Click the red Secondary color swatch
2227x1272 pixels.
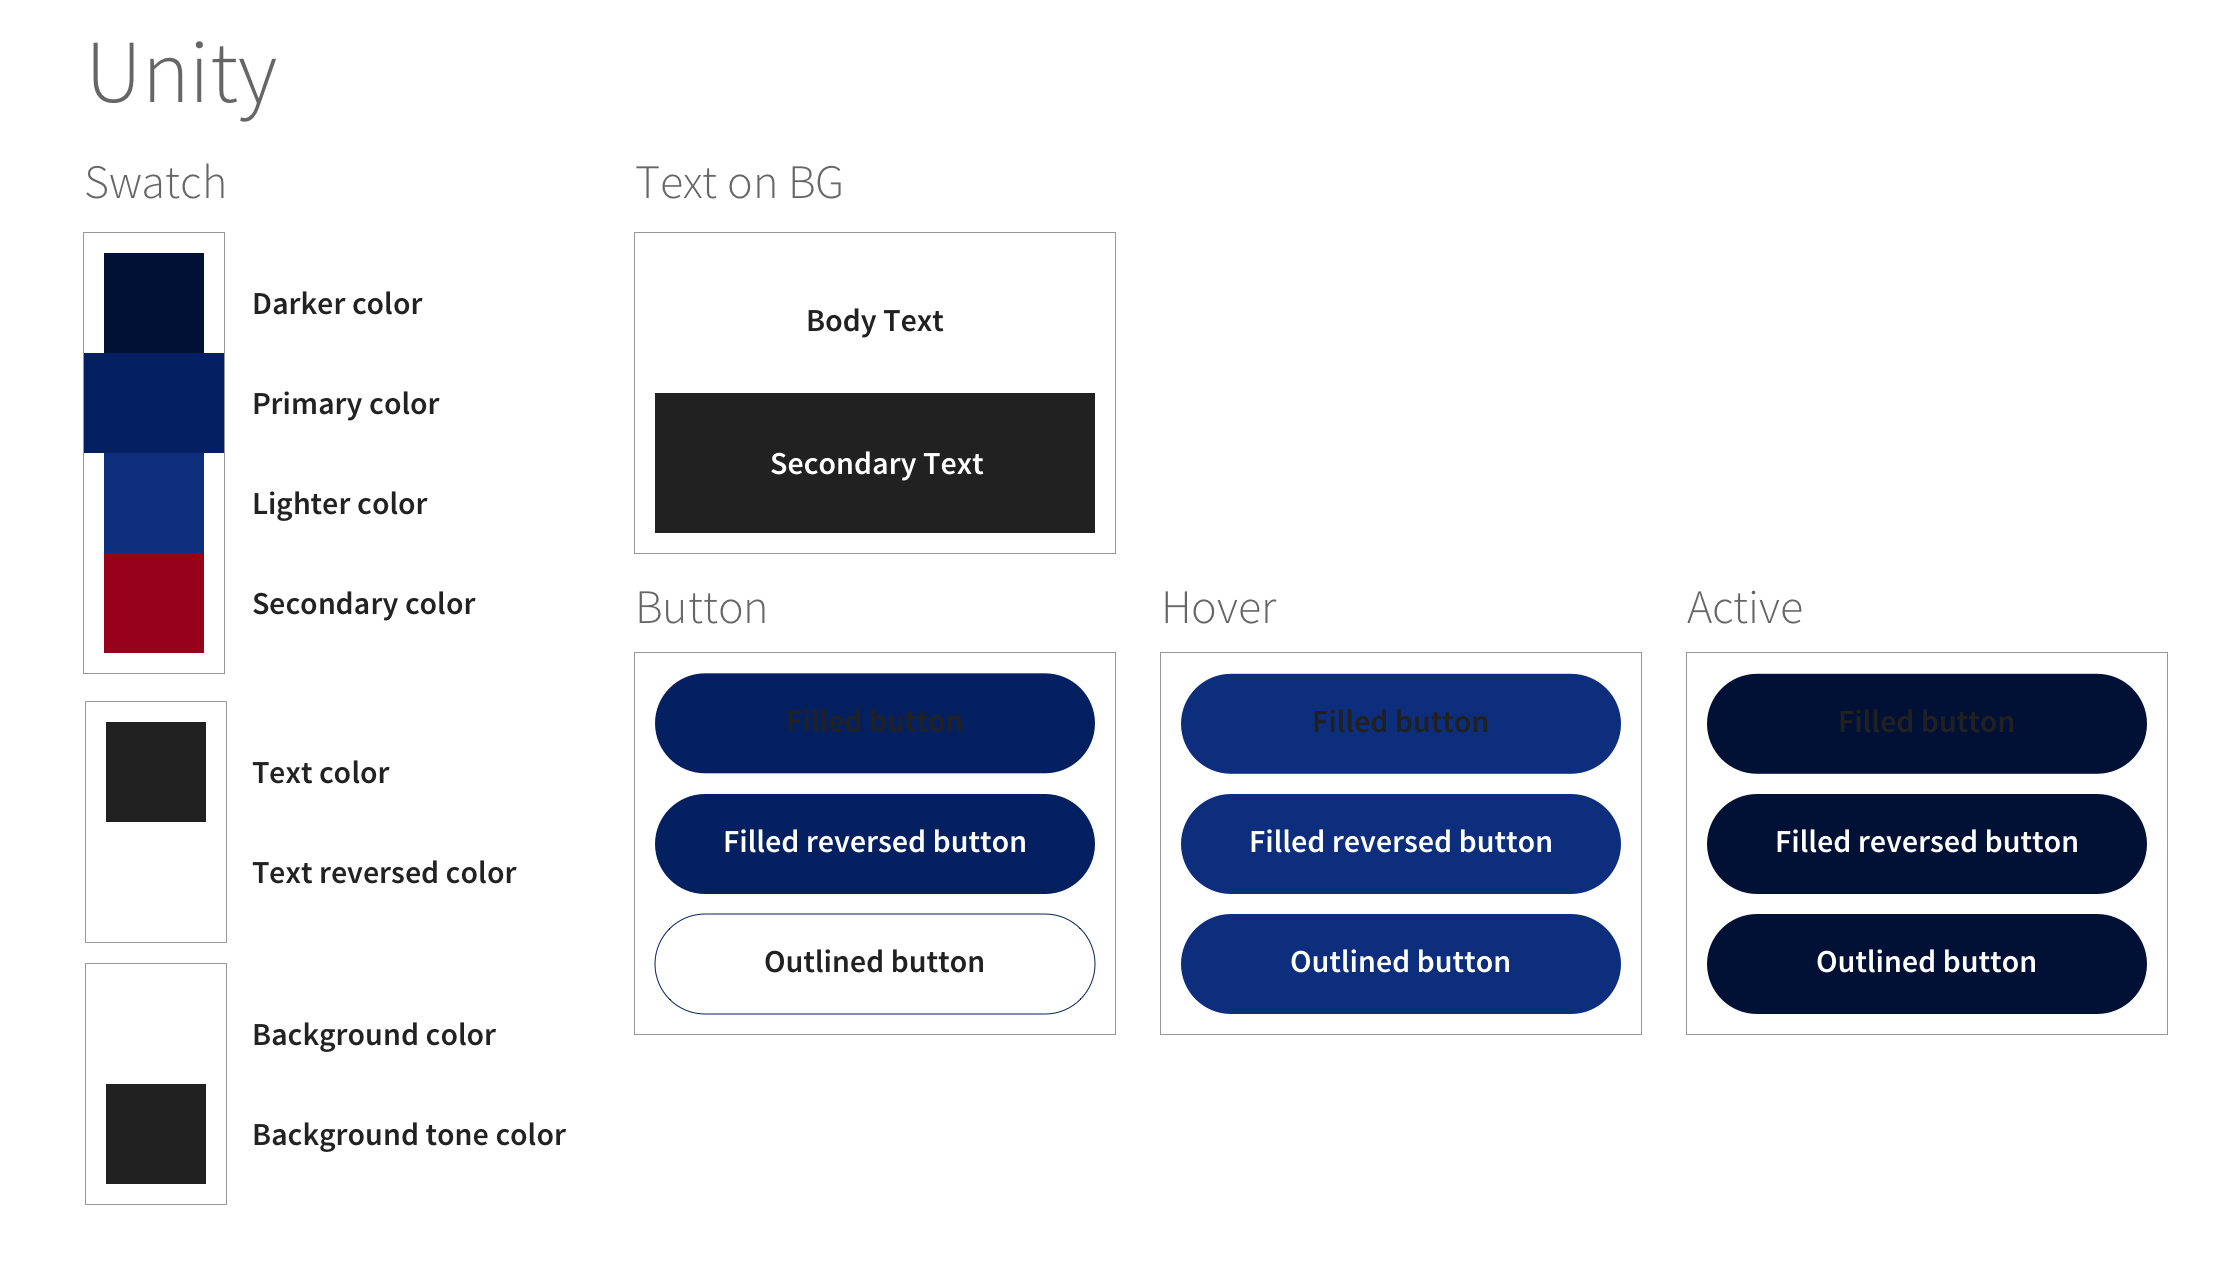tap(154, 603)
